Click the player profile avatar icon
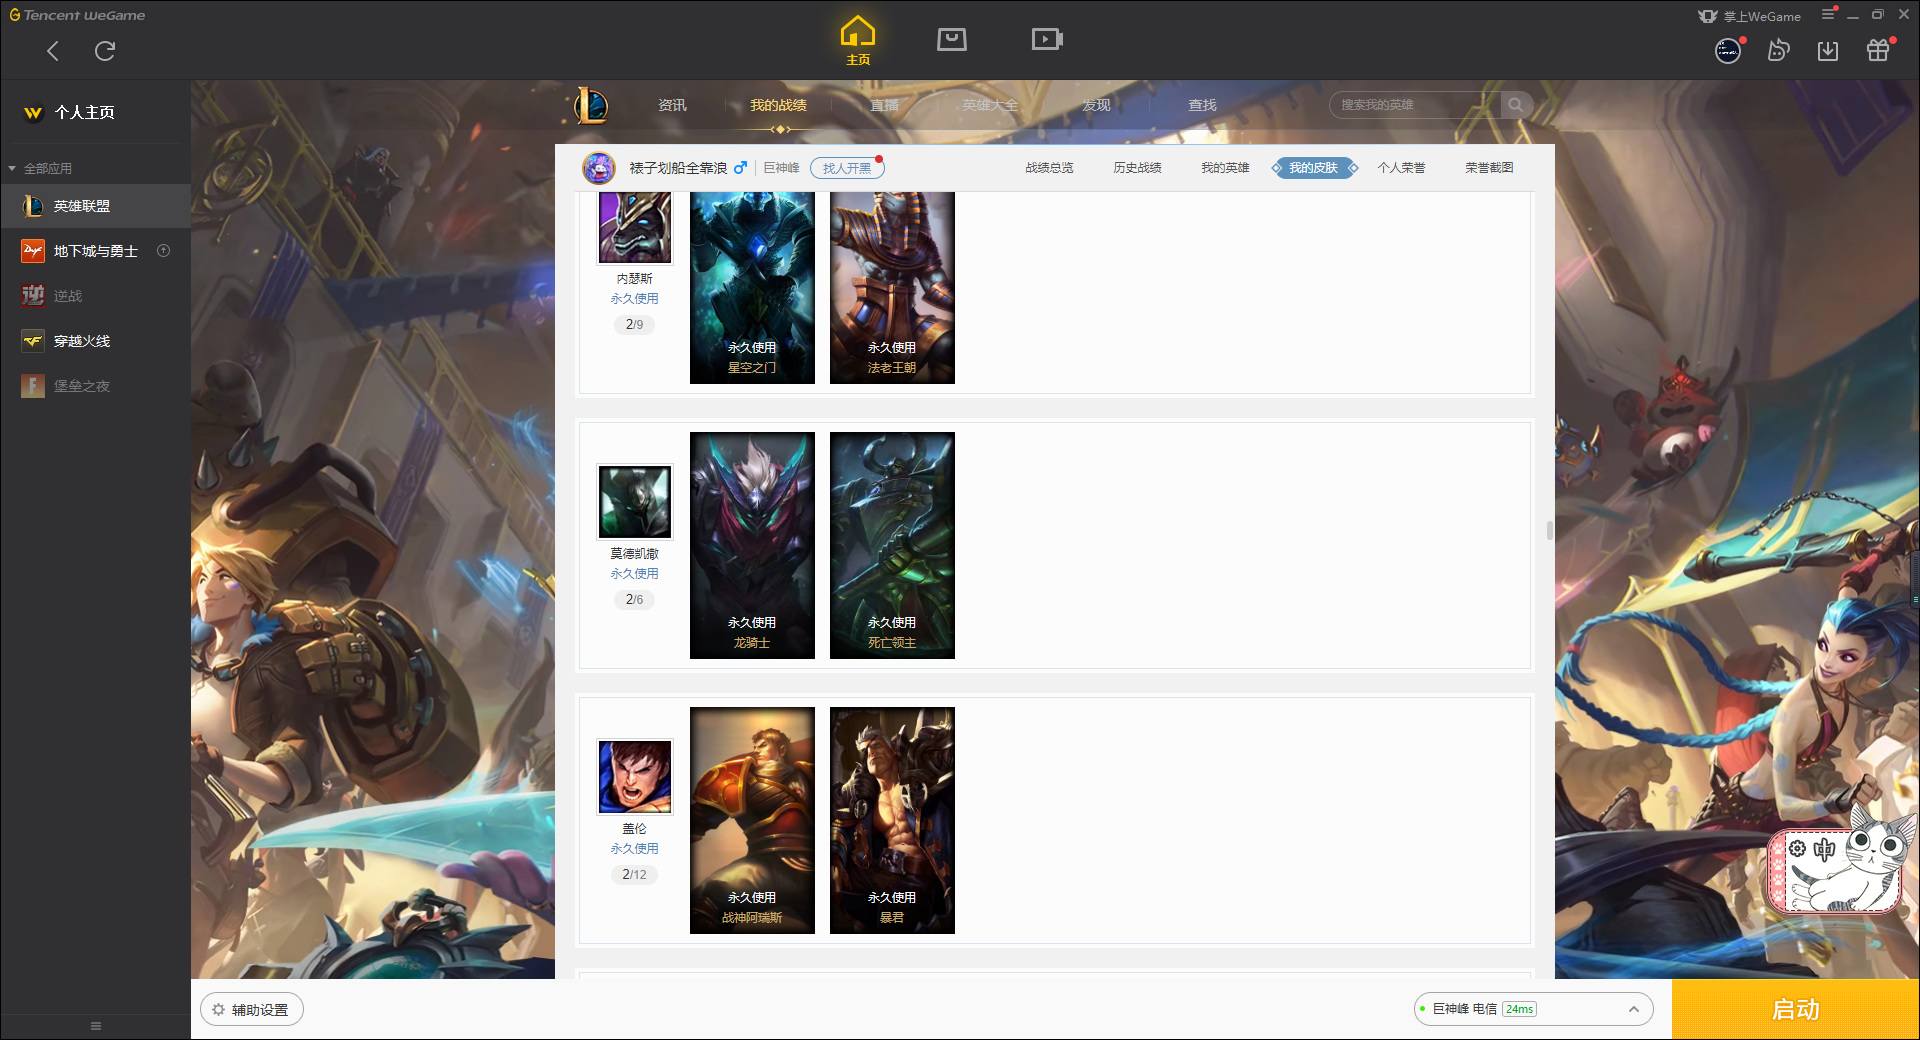Image resolution: width=1920 pixels, height=1040 pixels. [x=599, y=168]
